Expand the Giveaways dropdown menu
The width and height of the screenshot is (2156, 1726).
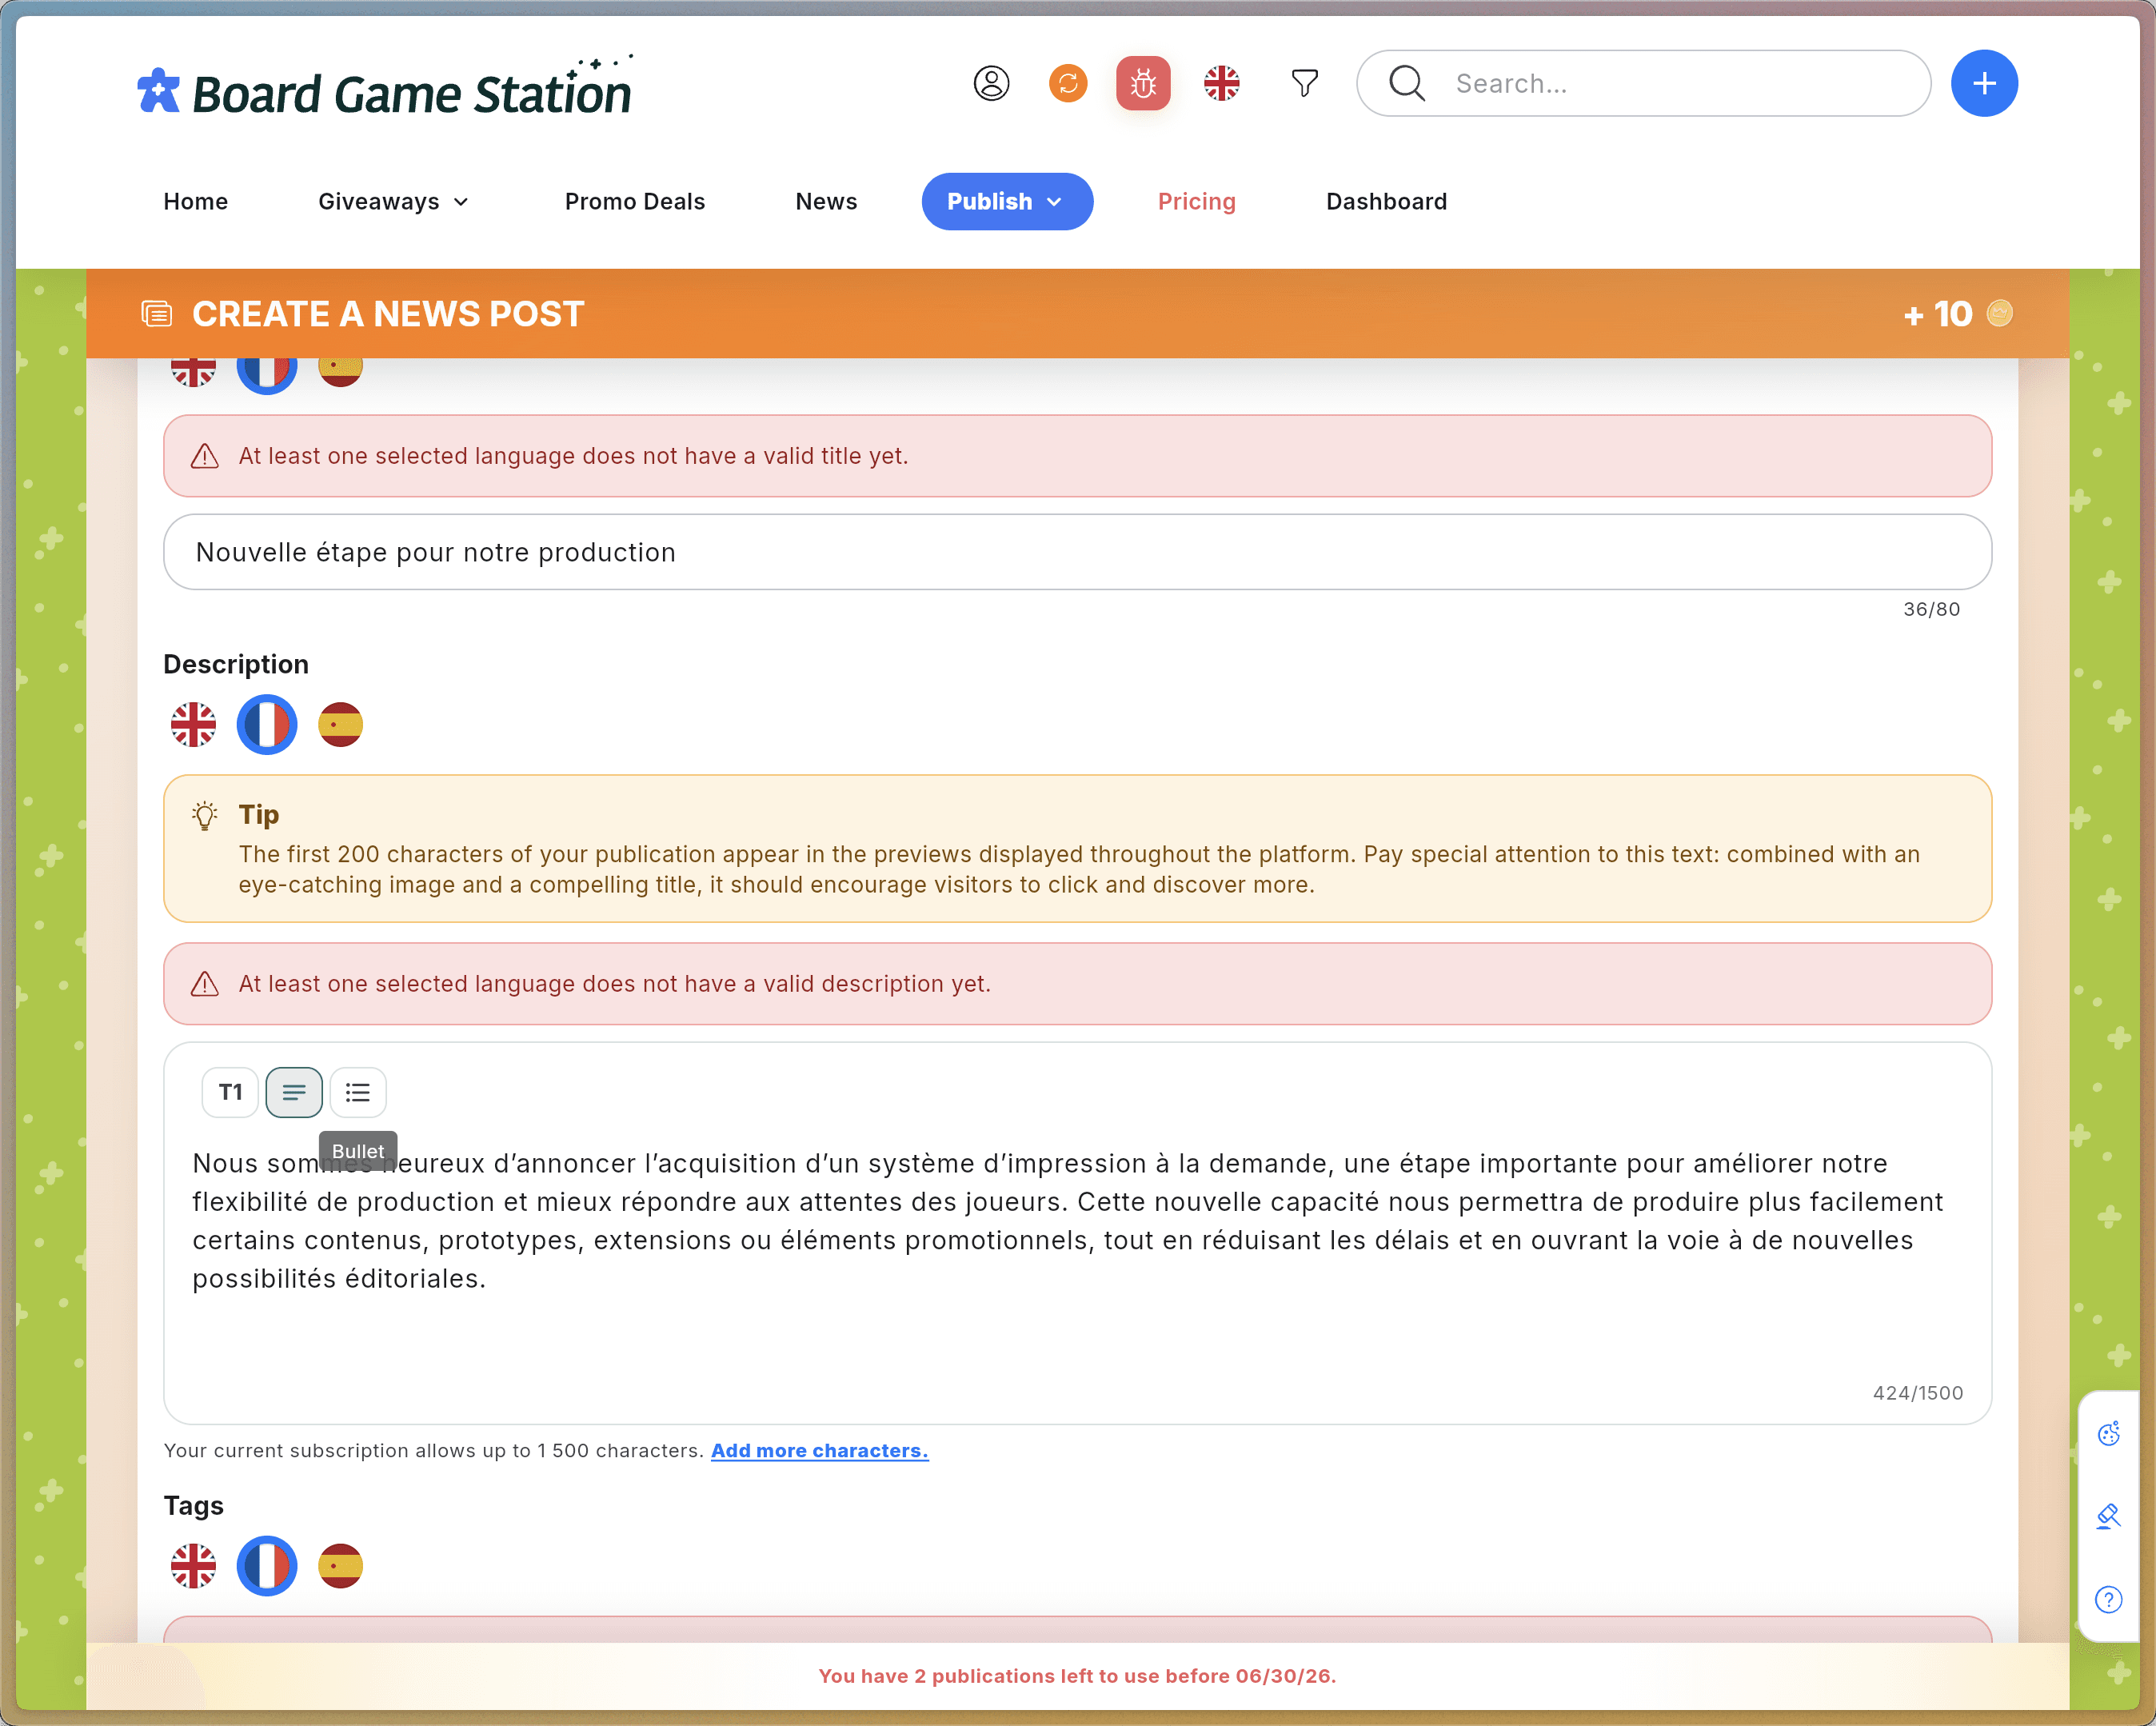click(394, 201)
